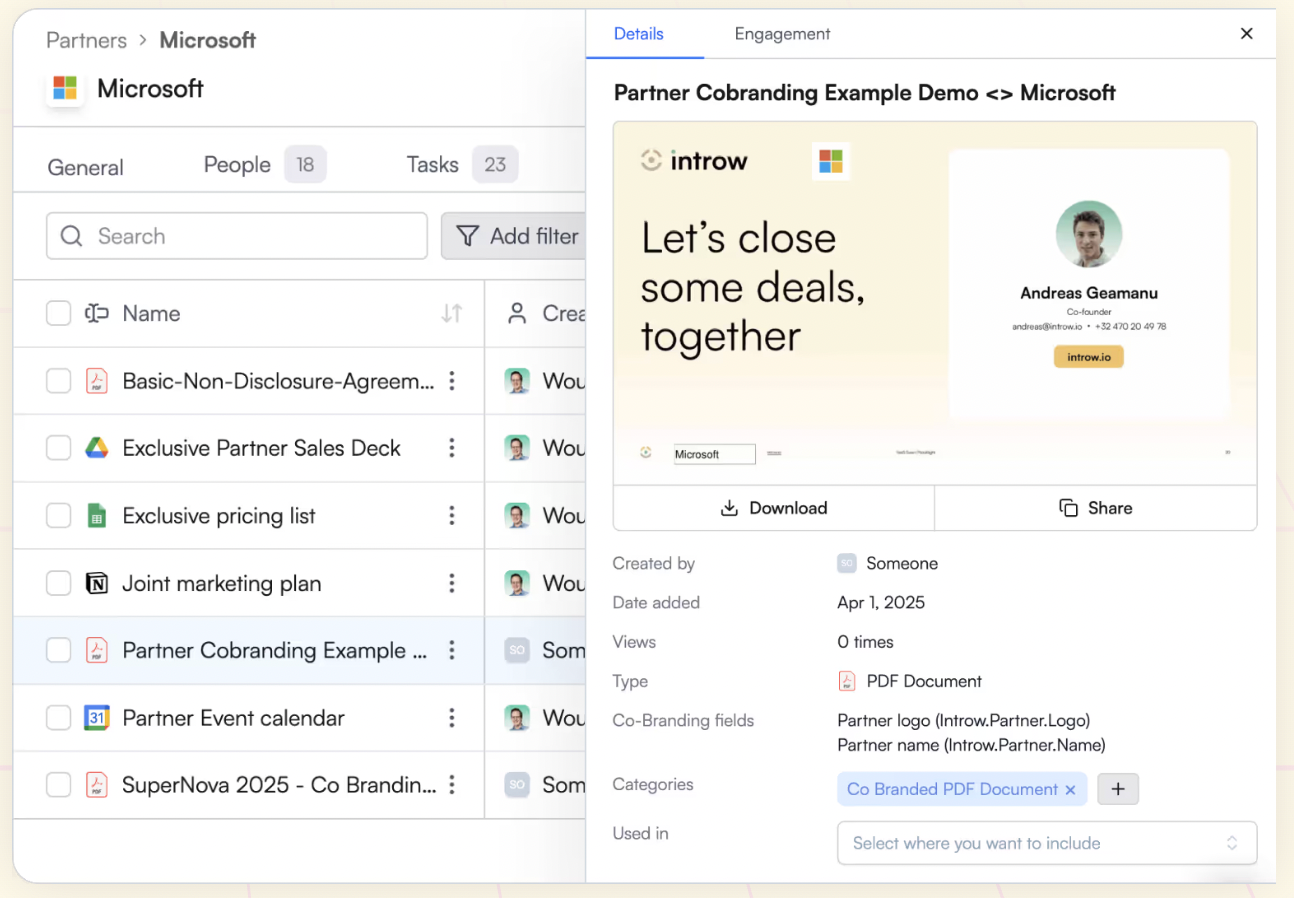Click the 'Partner logo (Introw.Partner.Logo)' field text
The image size is (1294, 898).
pos(964,721)
